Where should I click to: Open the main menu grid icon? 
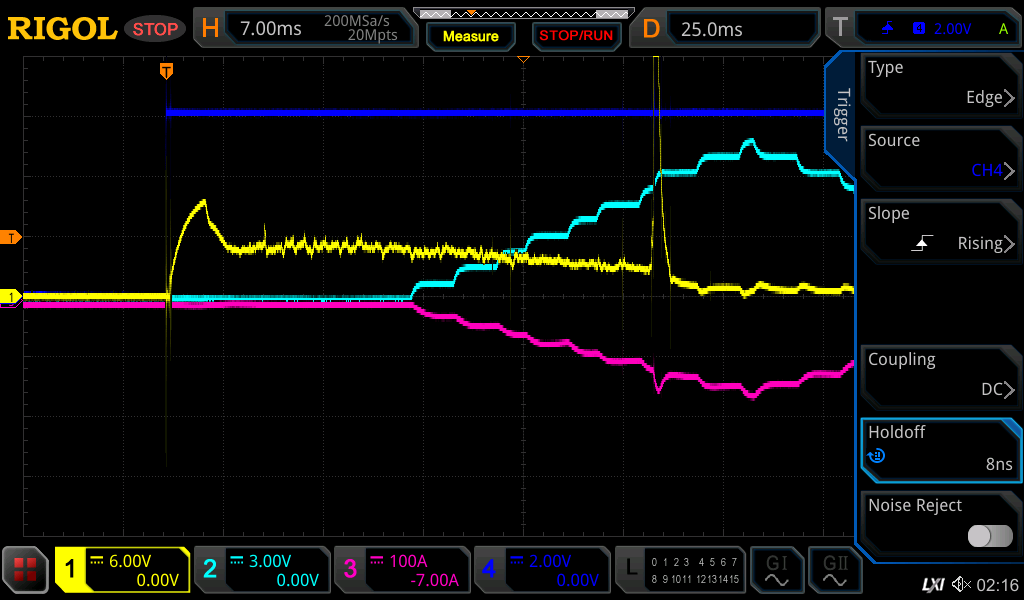[25, 570]
